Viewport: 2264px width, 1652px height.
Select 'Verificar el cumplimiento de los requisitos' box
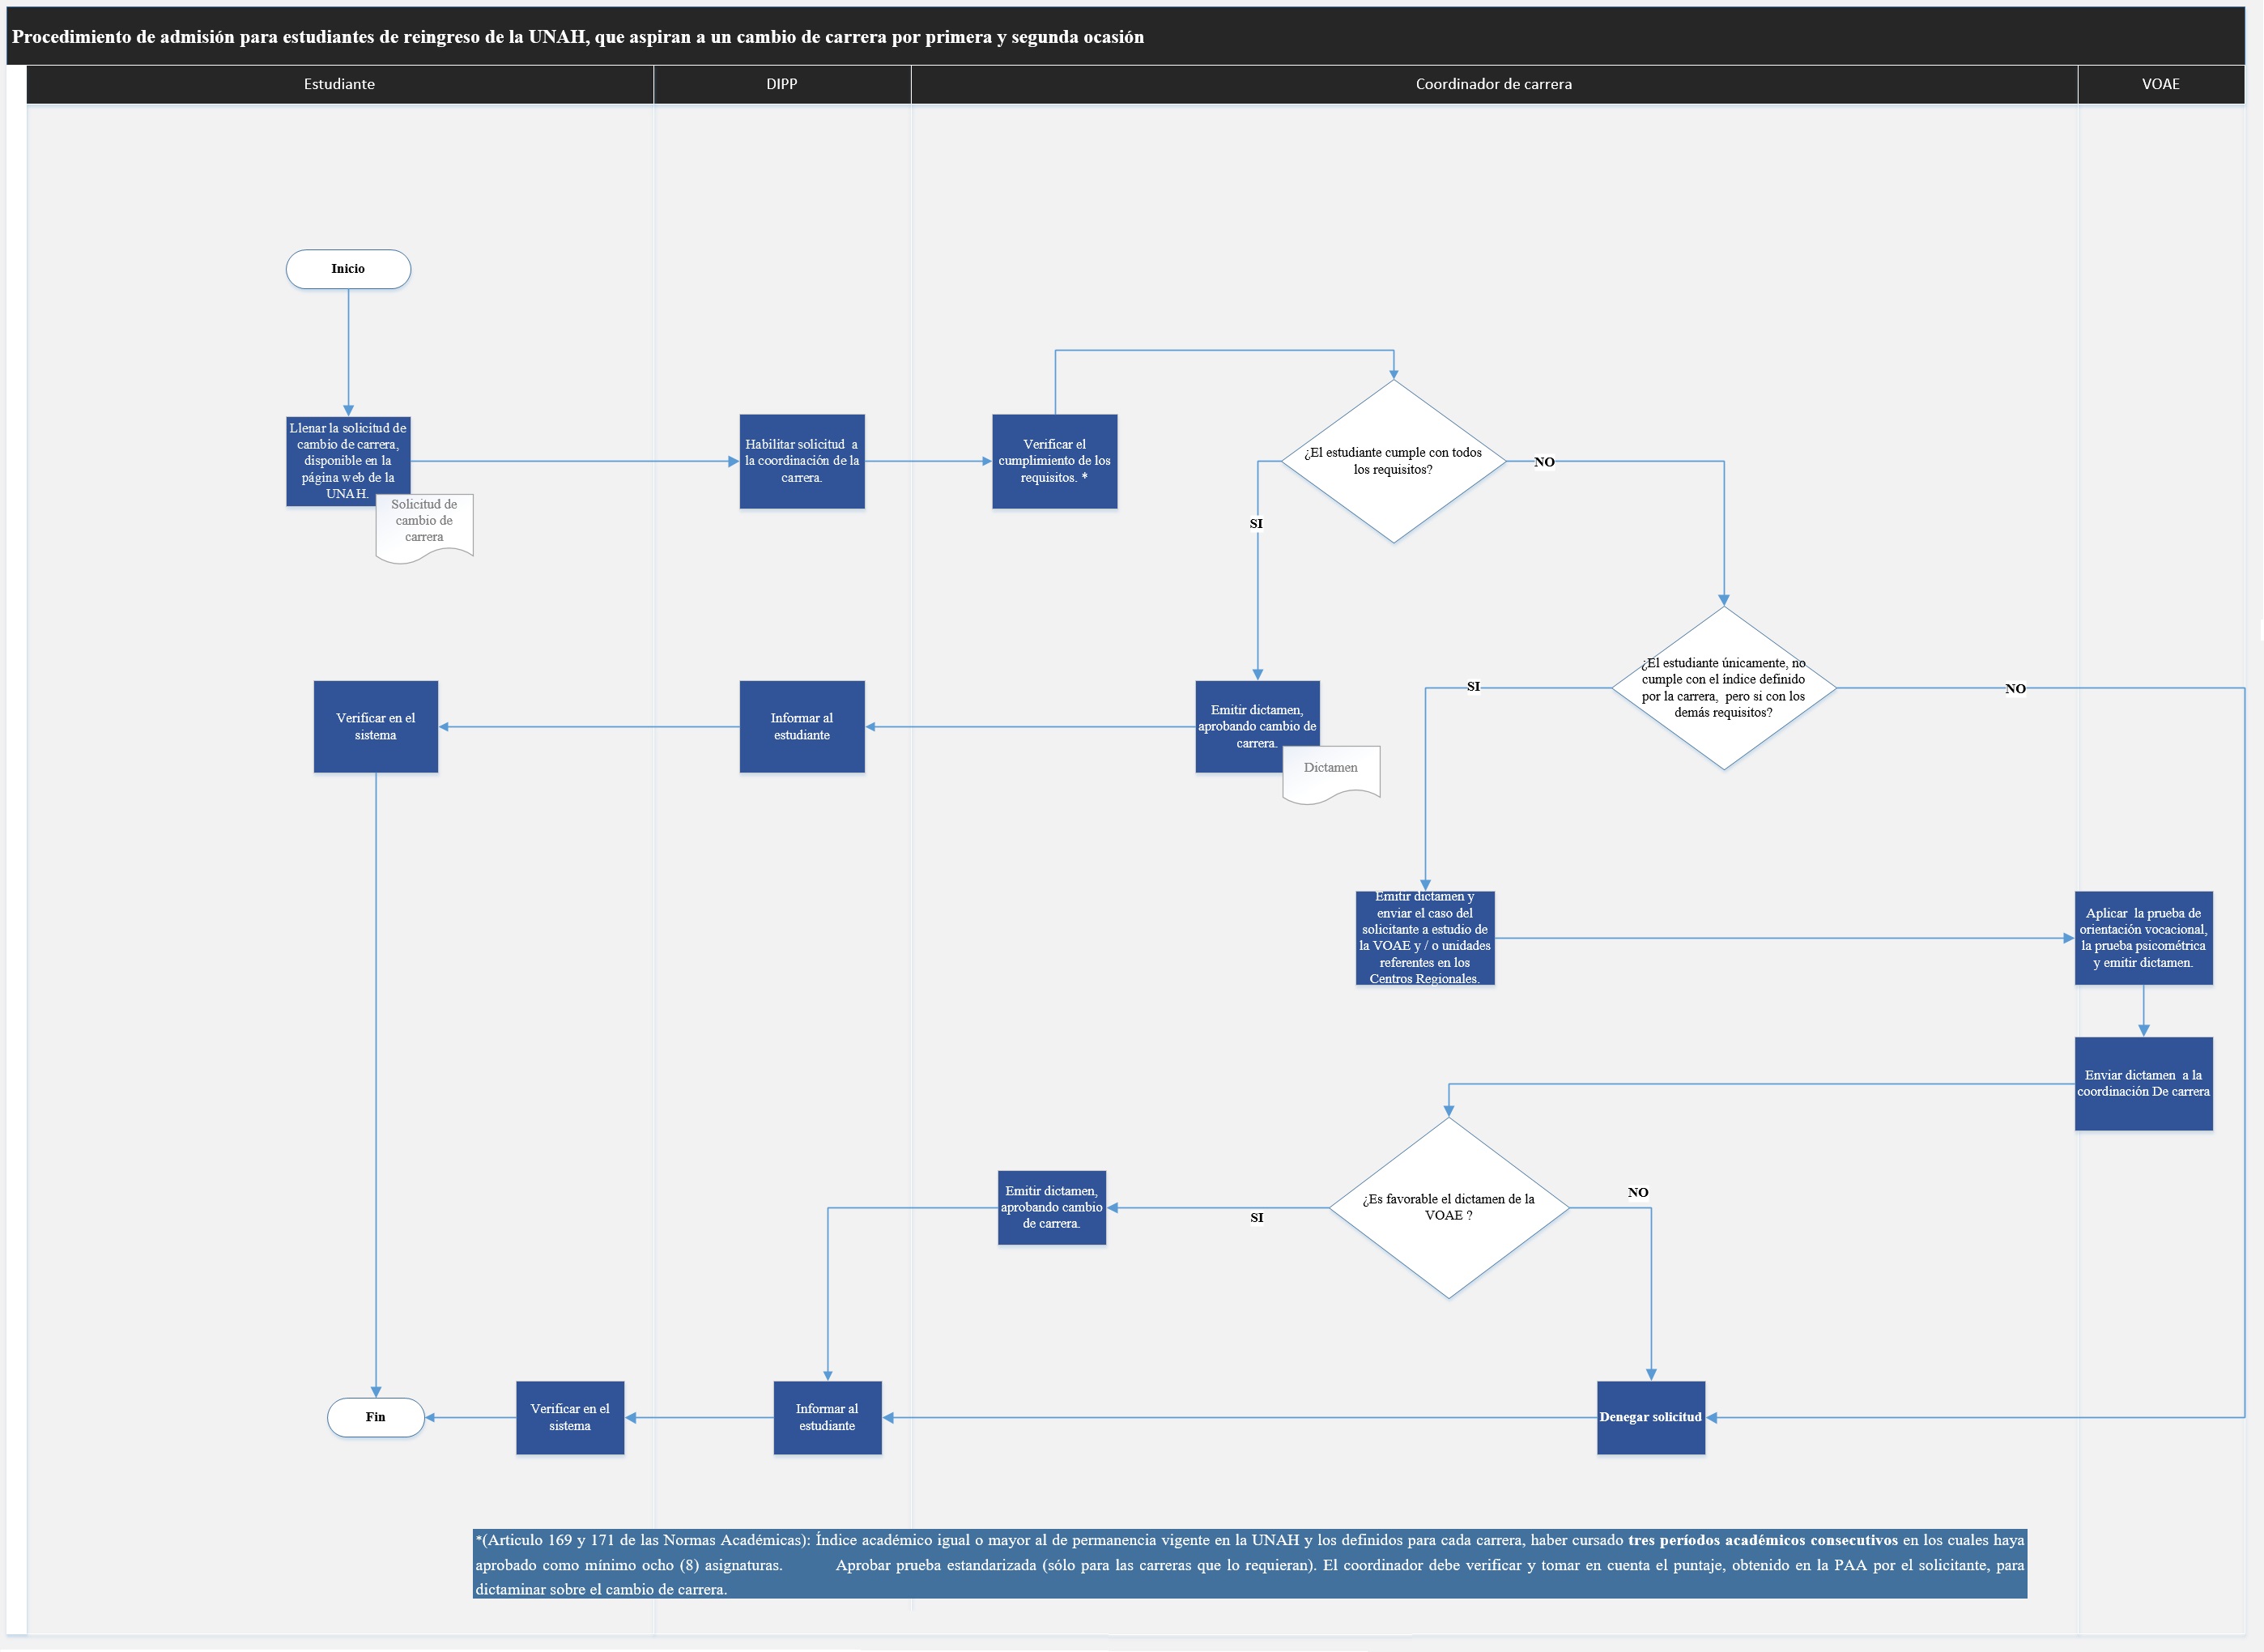point(1054,461)
